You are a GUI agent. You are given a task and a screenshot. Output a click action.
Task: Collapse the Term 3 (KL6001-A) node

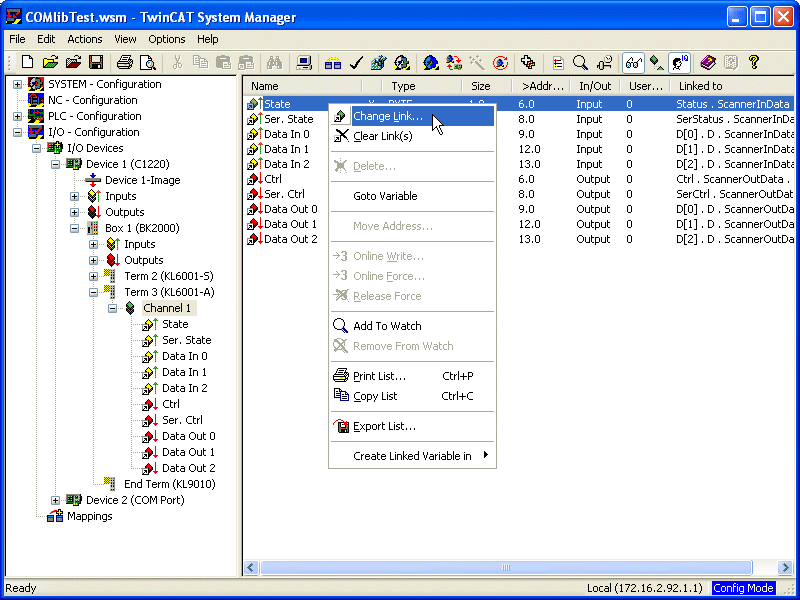pyautogui.click(x=93, y=292)
